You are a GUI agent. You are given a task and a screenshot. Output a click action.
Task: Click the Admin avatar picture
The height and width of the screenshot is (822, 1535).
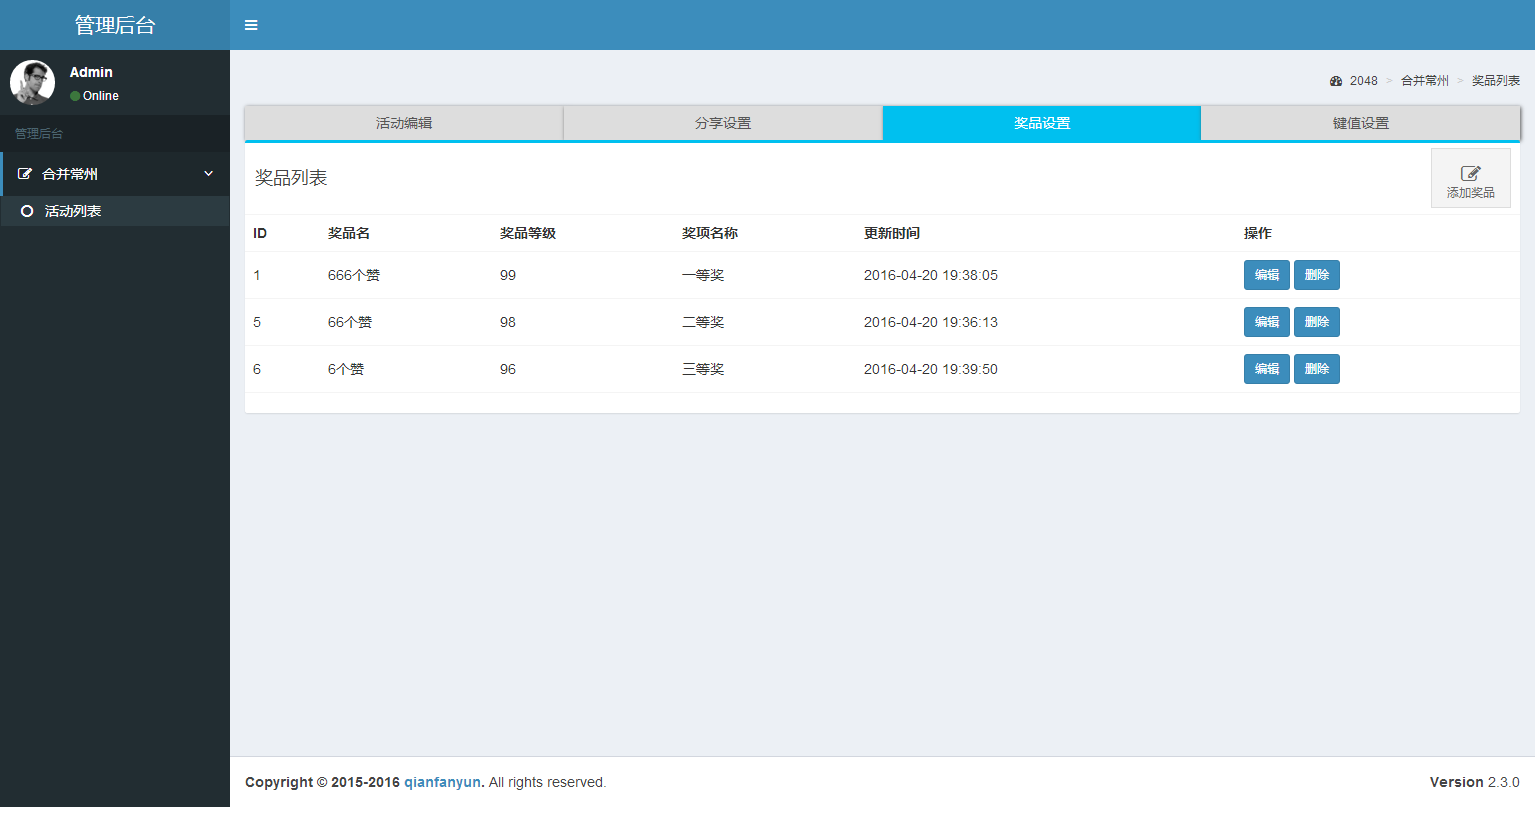(x=32, y=82)
